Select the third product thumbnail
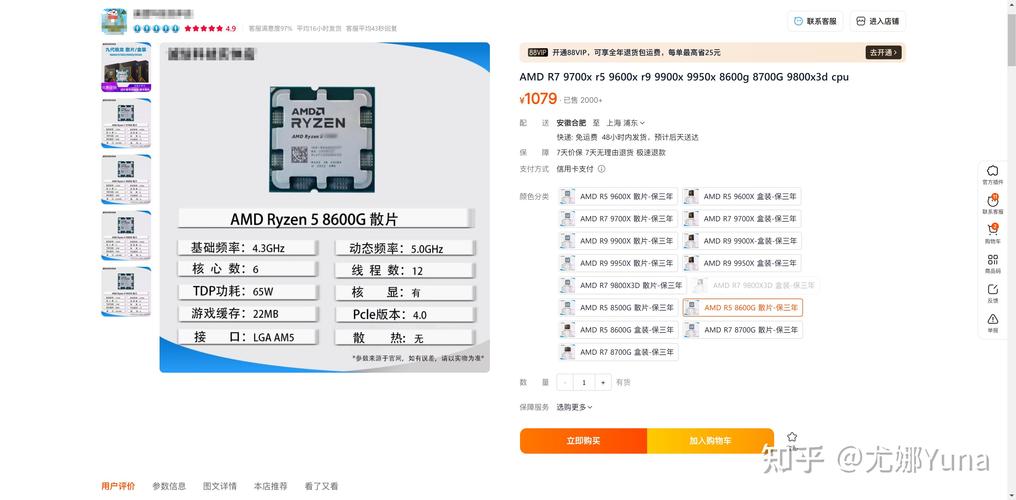 (x=126, y=179)
